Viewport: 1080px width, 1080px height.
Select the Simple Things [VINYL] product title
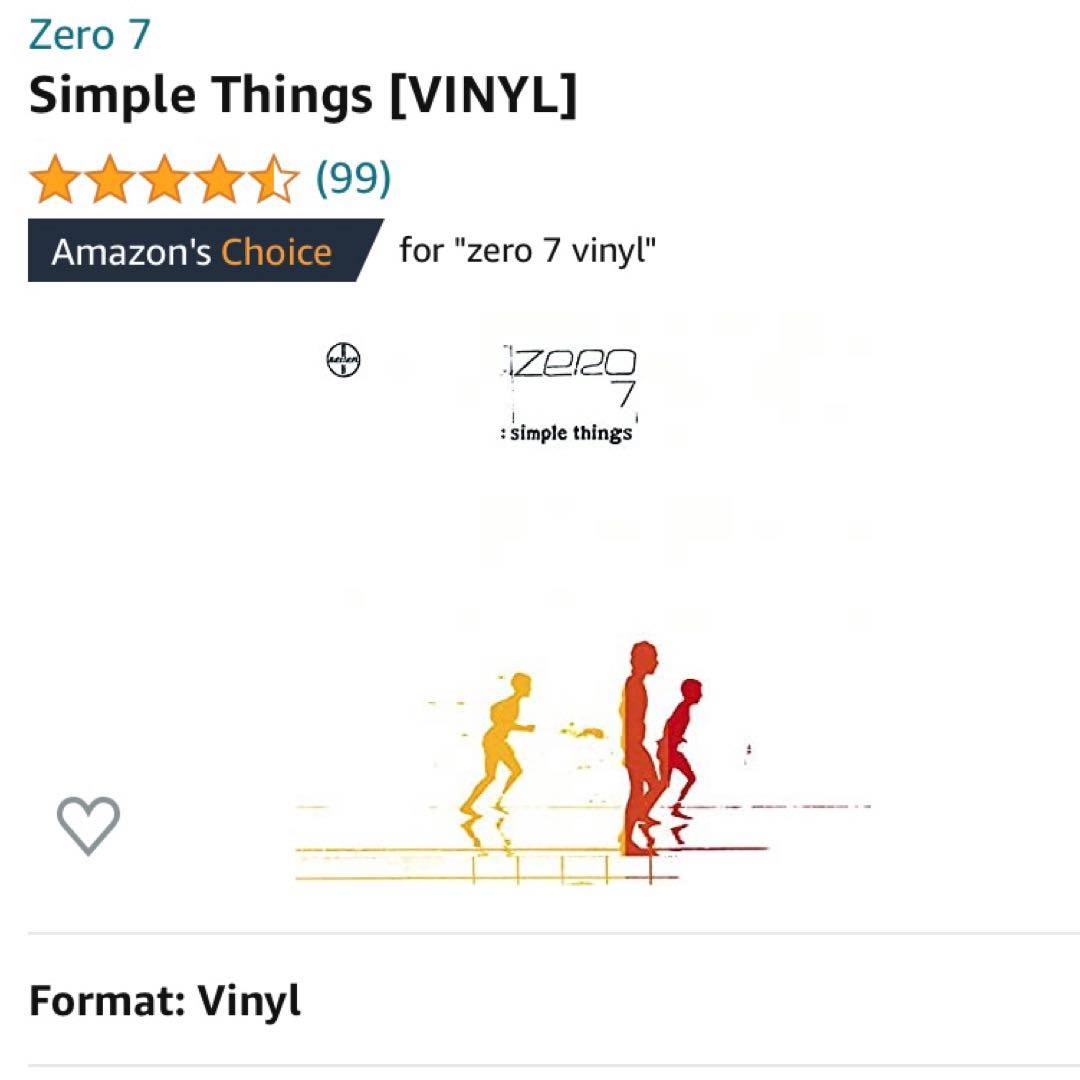click(x=303, y=95)
